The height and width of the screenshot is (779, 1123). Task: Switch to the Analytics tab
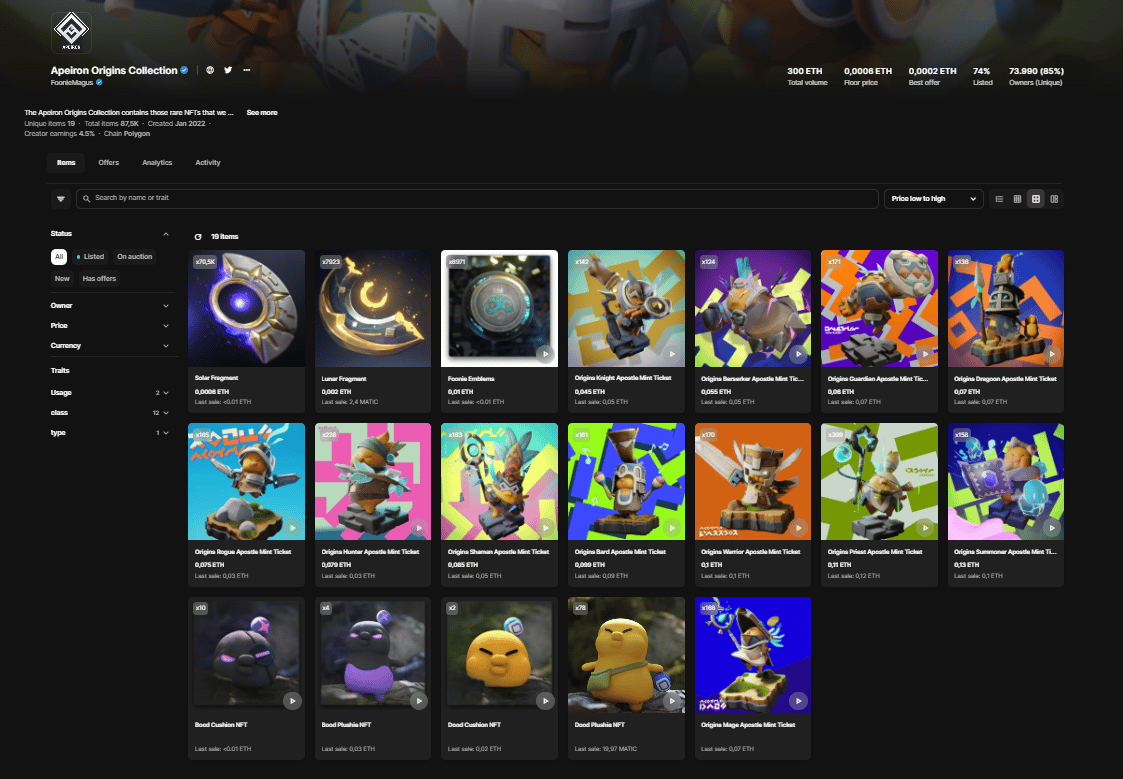tap(157, 163)
